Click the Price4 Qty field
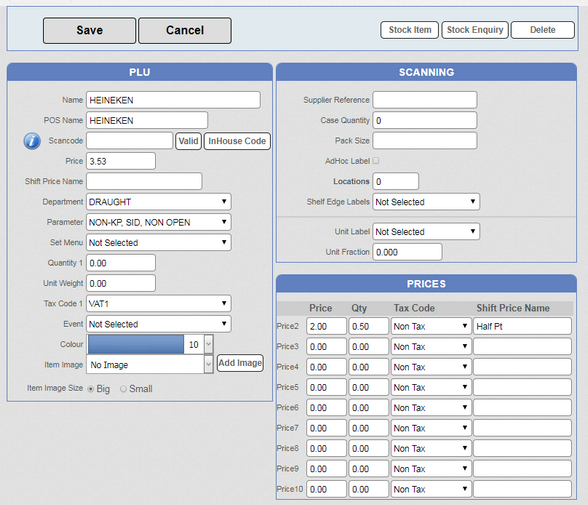588x505 pixels. tap(368, 367)
